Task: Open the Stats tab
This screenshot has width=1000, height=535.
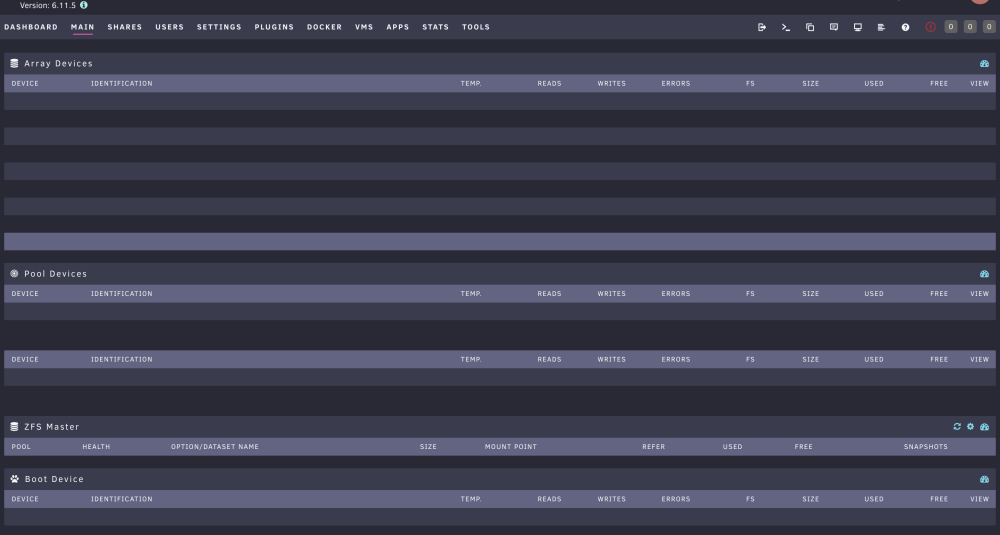Action: click(435, 27)
